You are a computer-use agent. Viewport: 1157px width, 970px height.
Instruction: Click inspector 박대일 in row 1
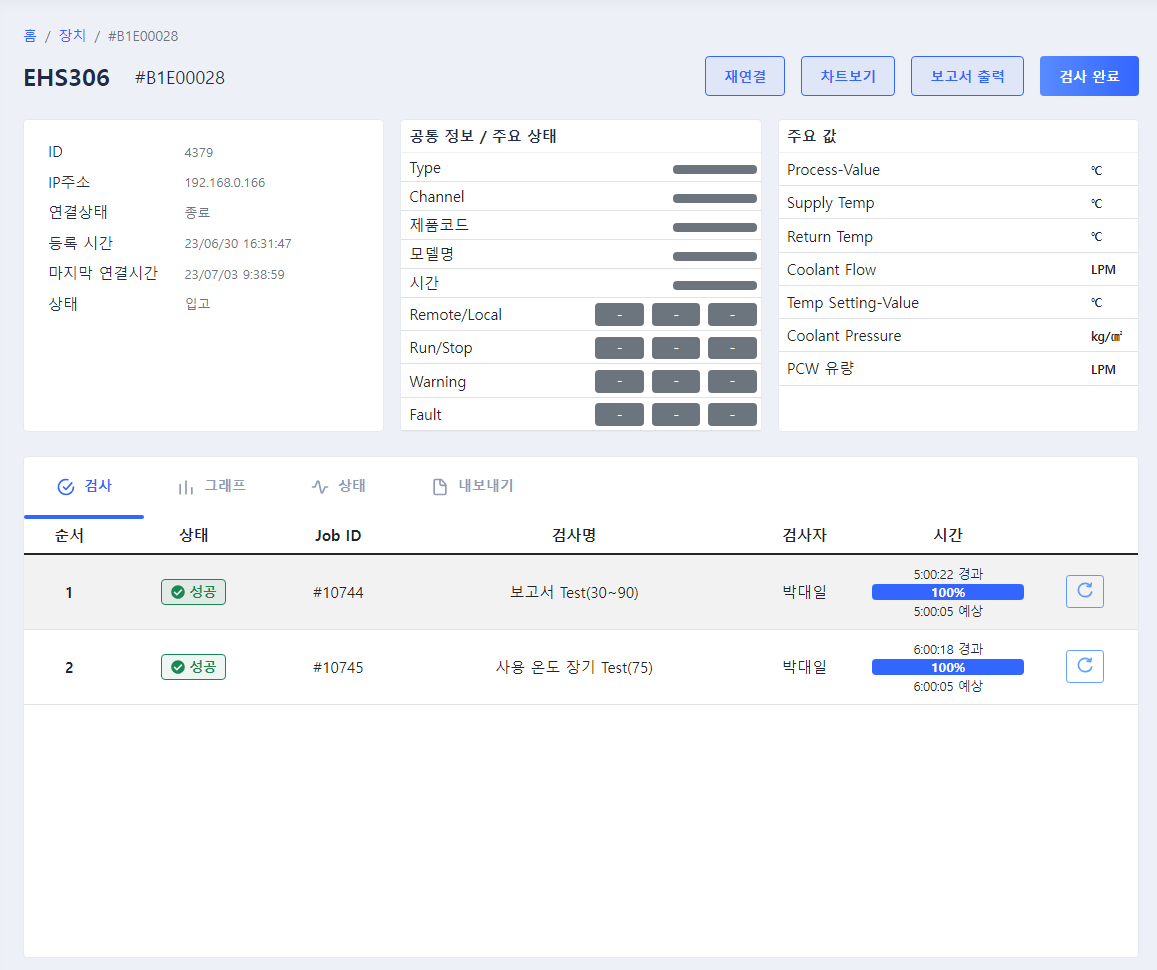pos(804,592)
